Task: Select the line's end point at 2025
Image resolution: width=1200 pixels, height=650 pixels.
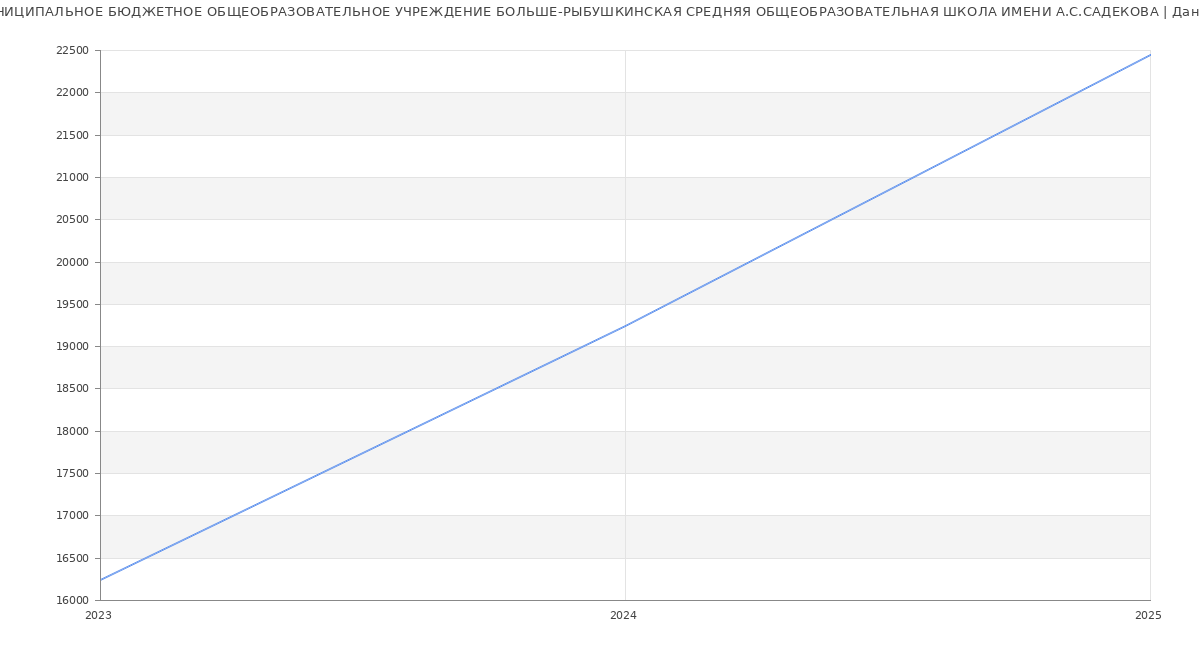Action: [1149, 55]
